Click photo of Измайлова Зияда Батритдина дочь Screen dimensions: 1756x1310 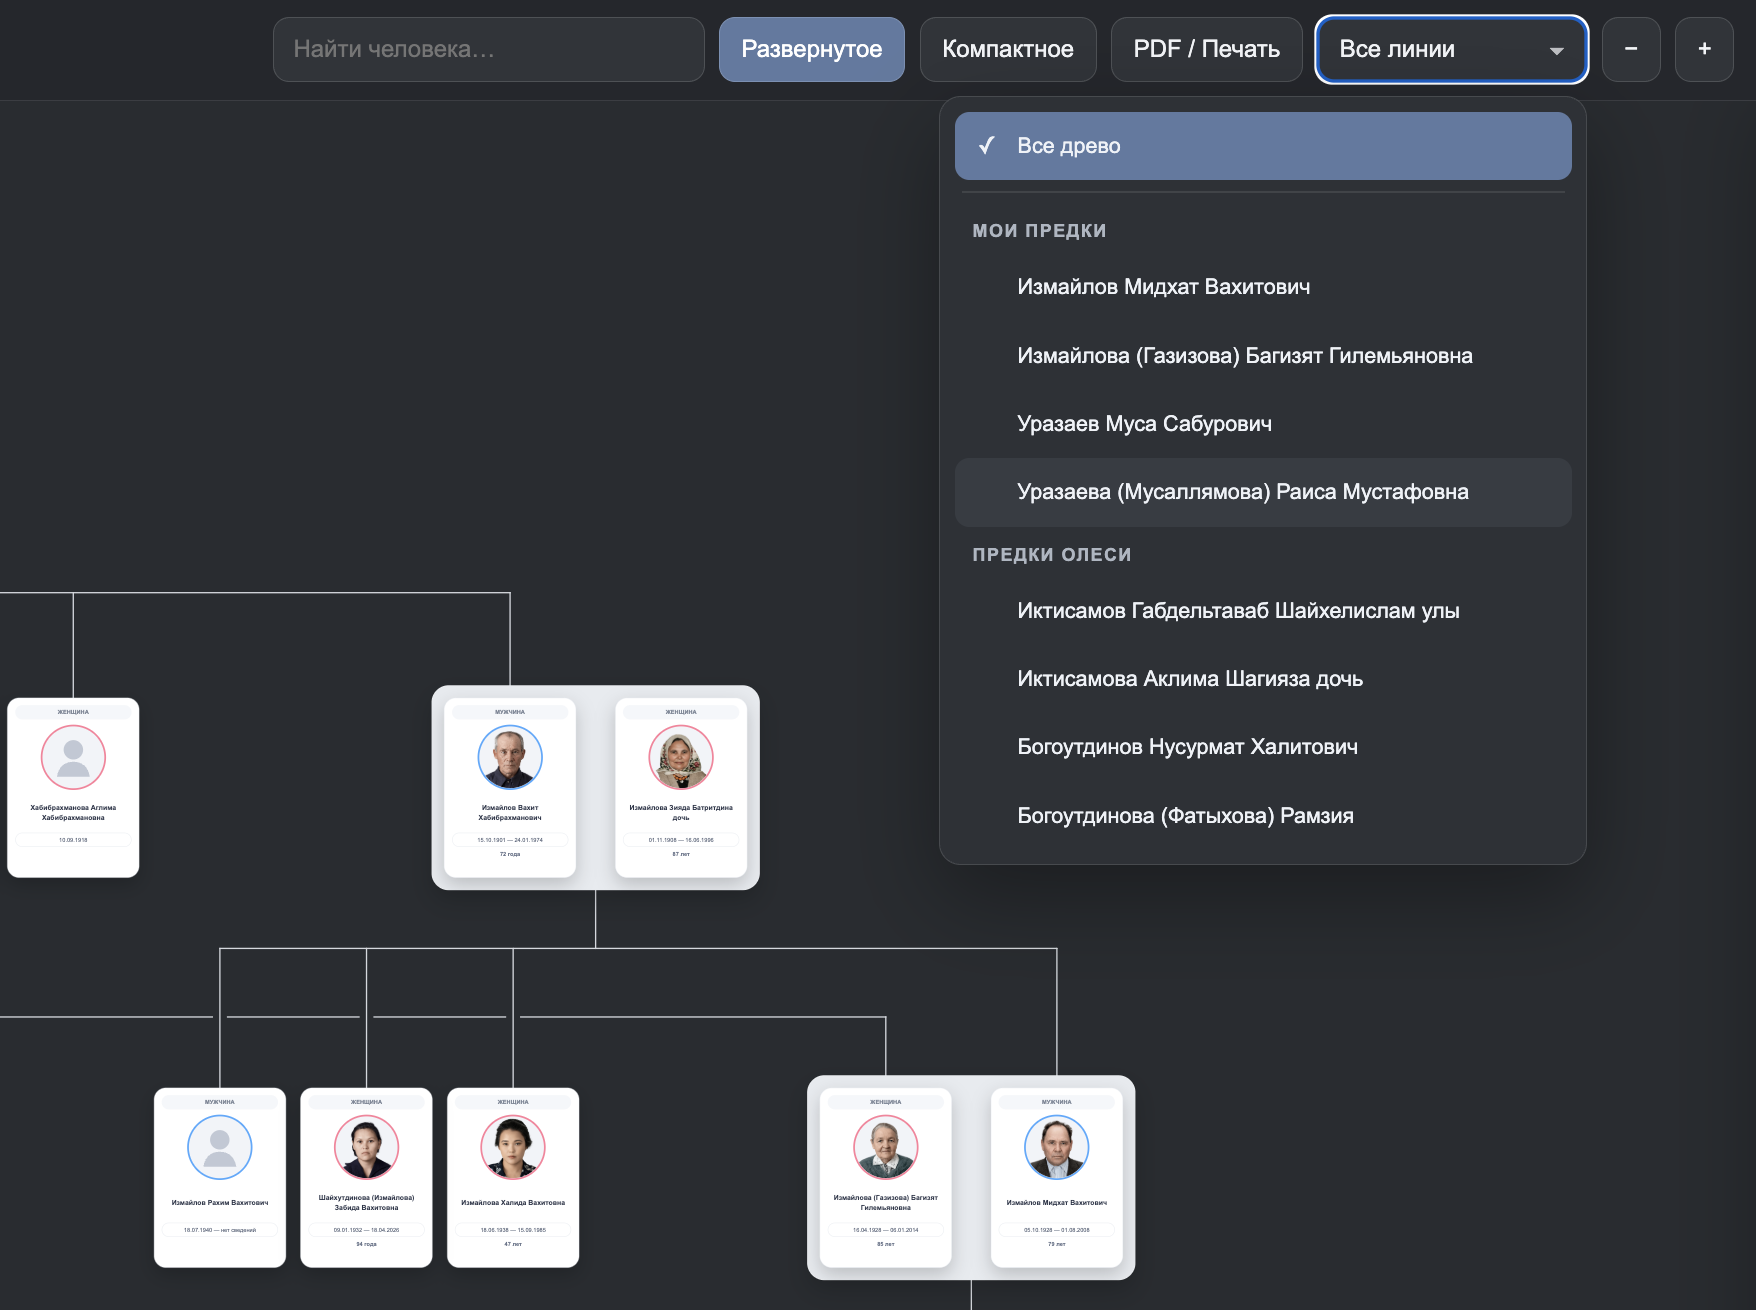(681, 757)
